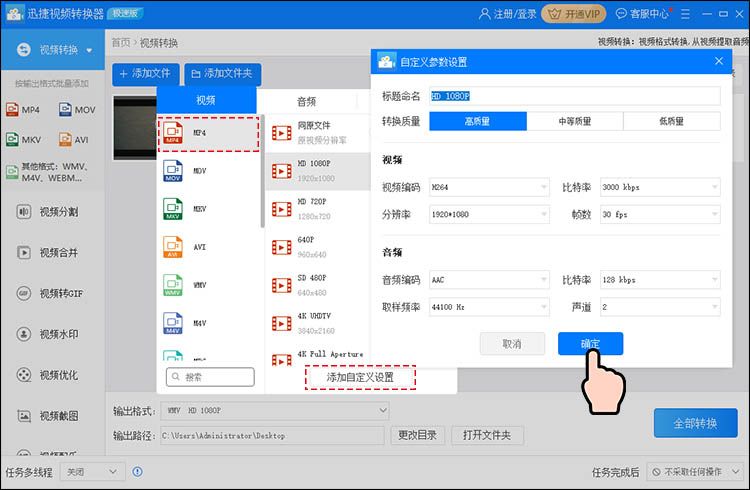
Task: Open the hamburger menu in title bar
Action: (685, 14)
